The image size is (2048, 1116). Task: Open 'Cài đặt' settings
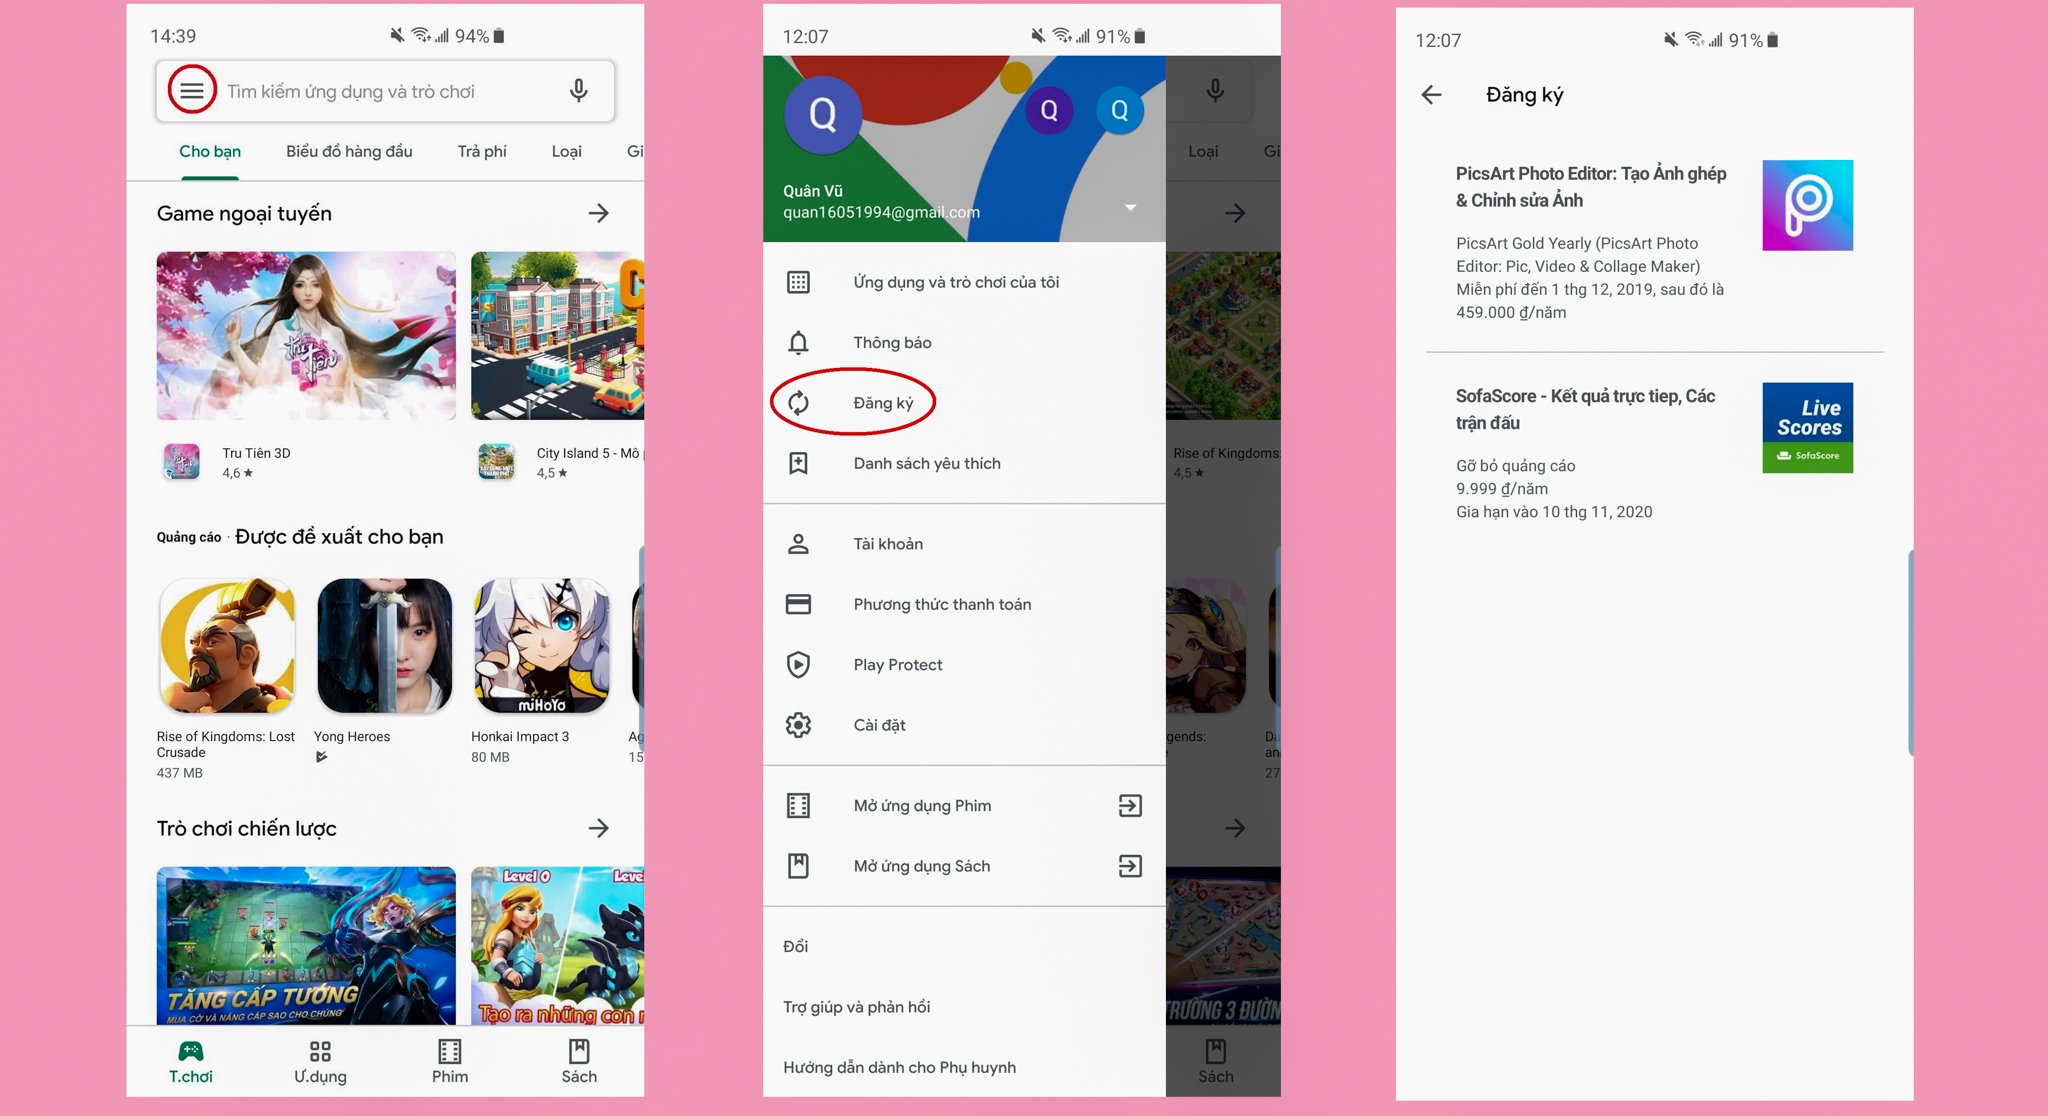coord(964,725)
